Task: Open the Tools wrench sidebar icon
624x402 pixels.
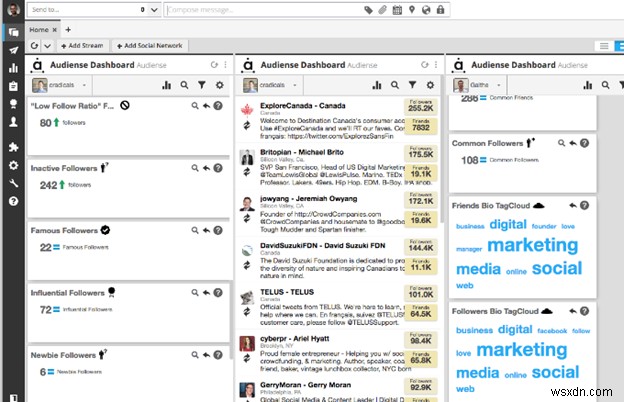Action: pyautogui.click(x=14, y=183)
